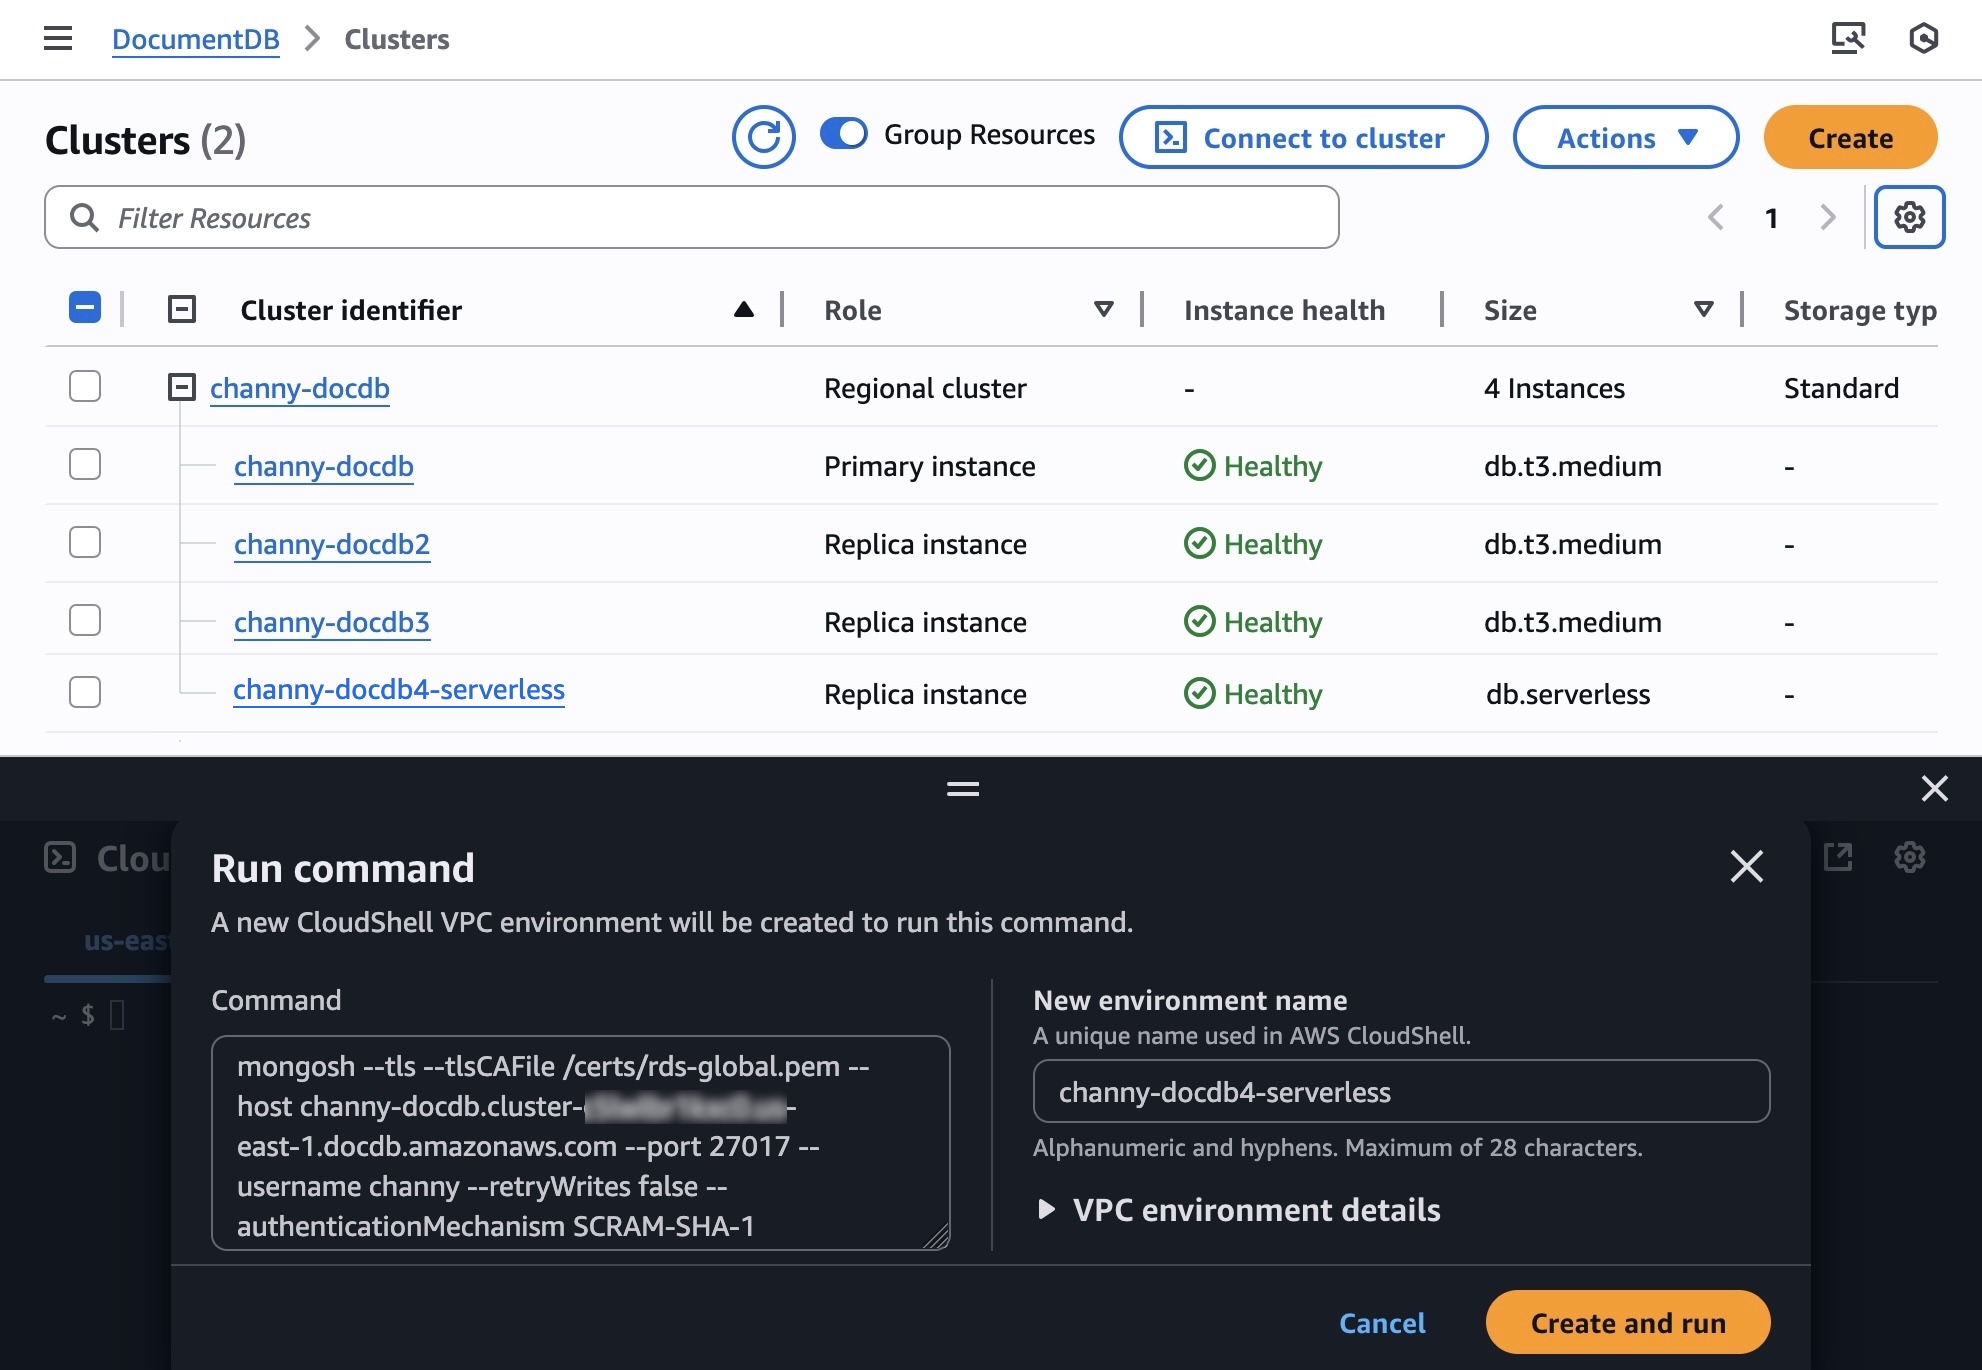The image size is (1982, 1370).
Task: Select checkbox for channy-docdb2 instance
Action: 85,543
